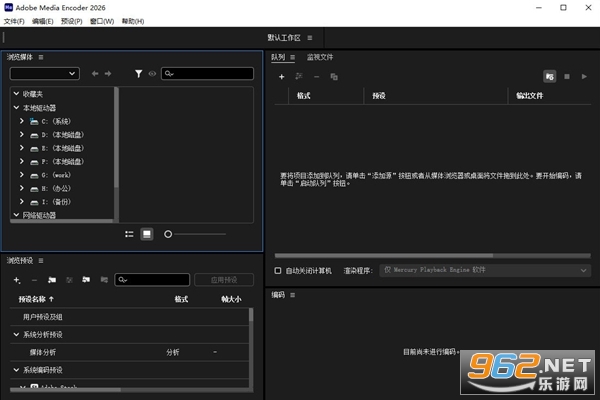Click the preset list vertical scrollbar
This screenshot has height=400, width=600.
(x=251, y=315)
